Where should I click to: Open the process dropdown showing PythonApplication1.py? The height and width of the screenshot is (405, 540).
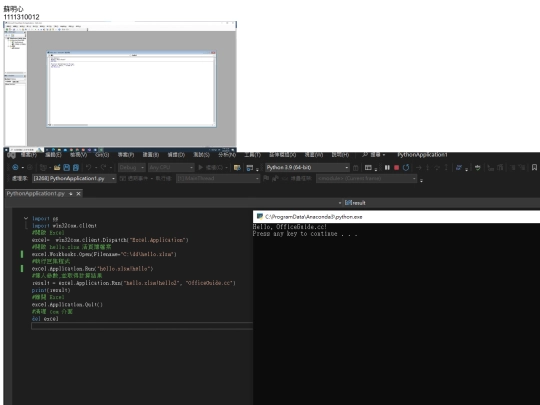click(x=74, y=178)
